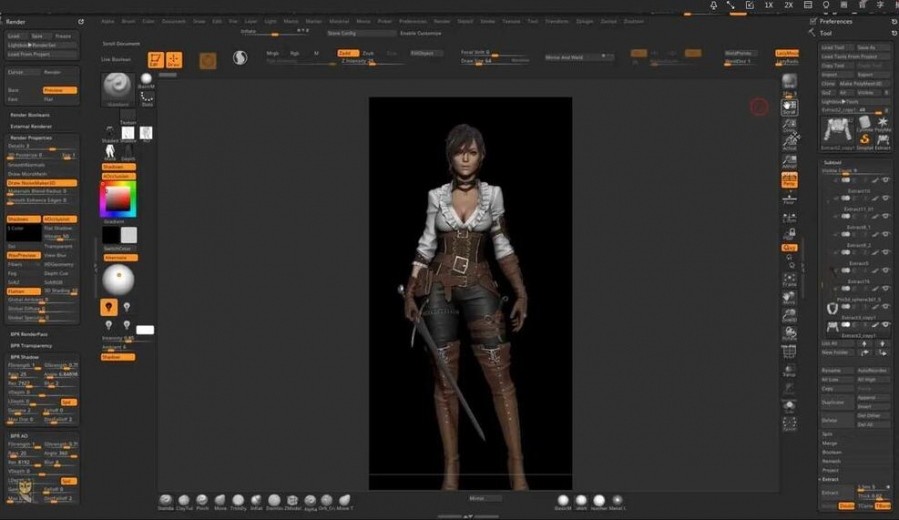The height and width of the screenshot is (520, 899).
Task: Open the Dots stroke type icon
Action: [x=147, y=98]
